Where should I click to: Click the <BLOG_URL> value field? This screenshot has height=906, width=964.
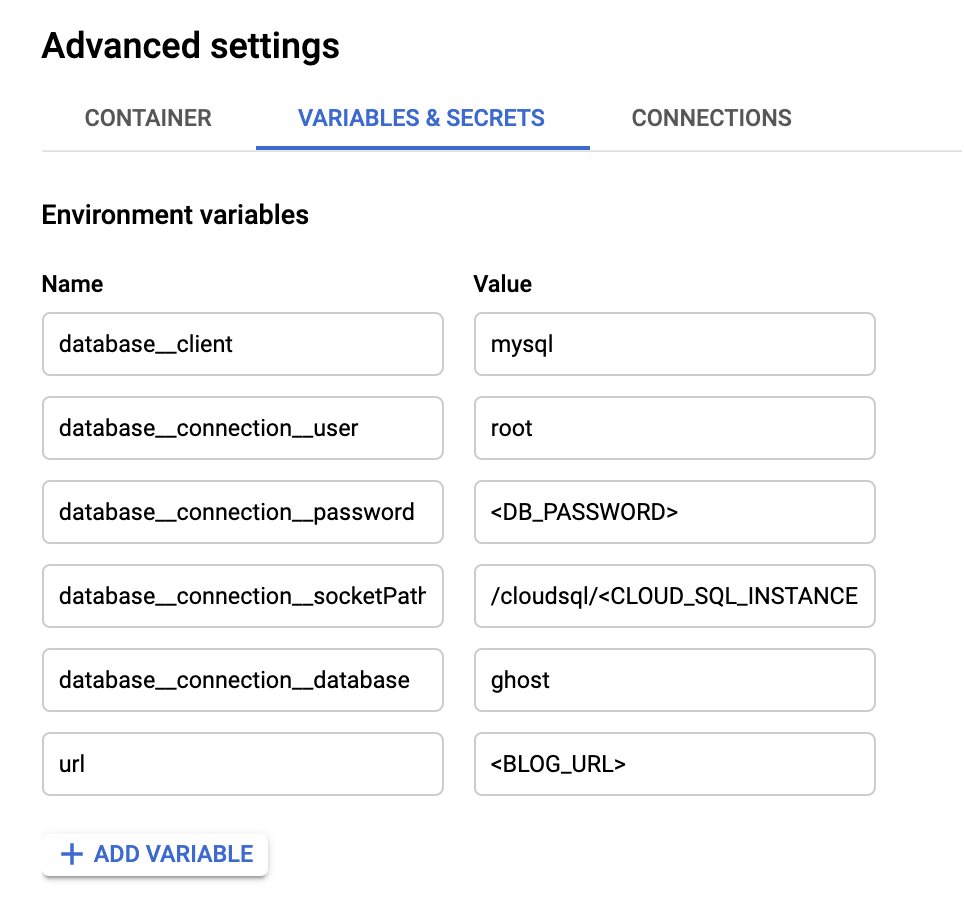[674, 764]
